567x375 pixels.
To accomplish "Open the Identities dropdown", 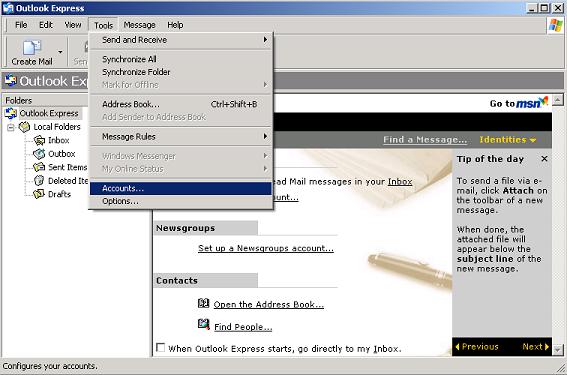I will (508, 140).
